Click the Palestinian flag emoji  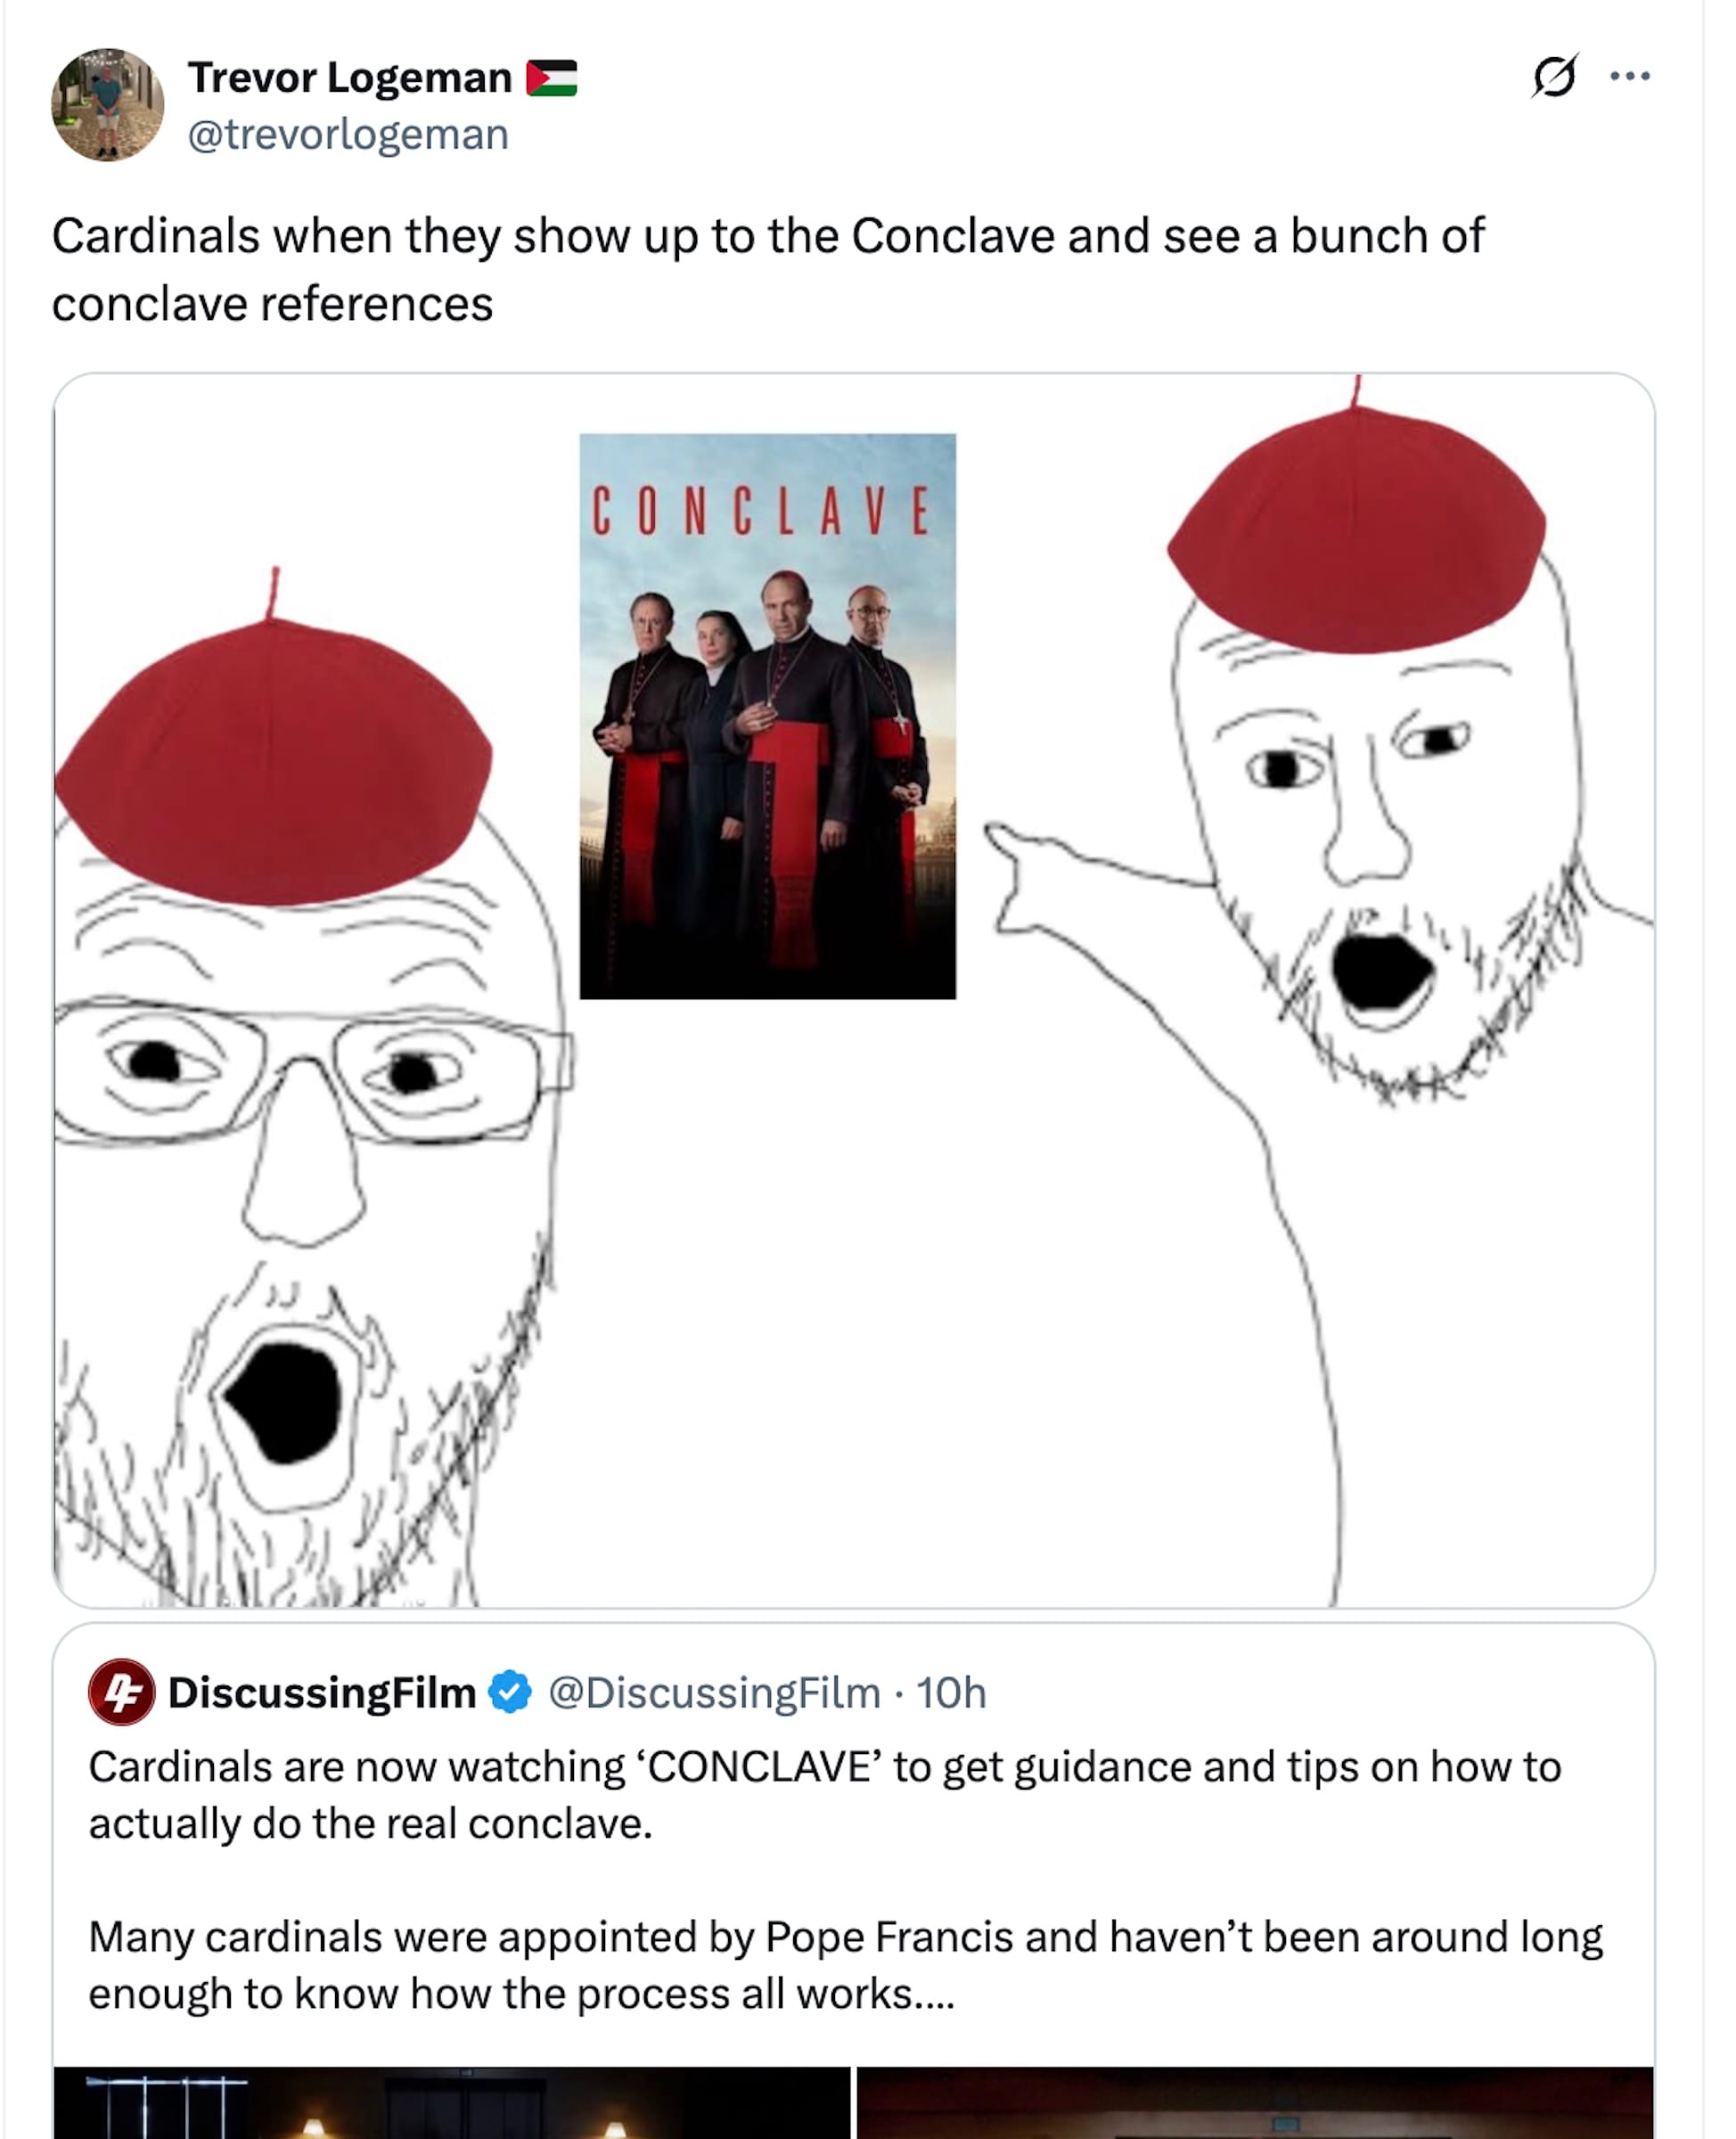click(552, 78)
